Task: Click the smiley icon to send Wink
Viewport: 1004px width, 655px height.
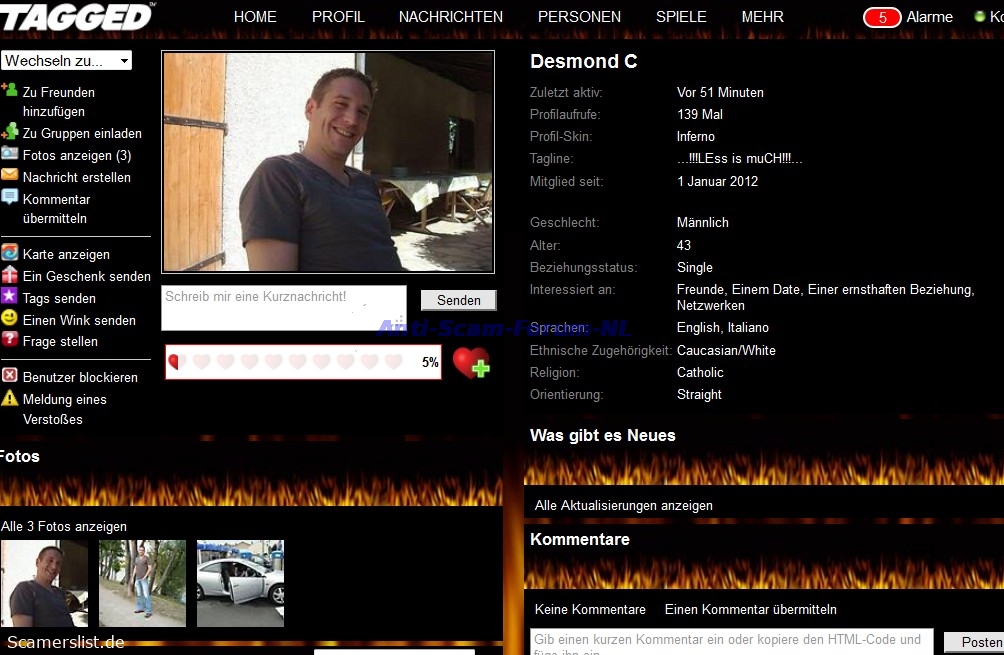Action: (9, 319)
